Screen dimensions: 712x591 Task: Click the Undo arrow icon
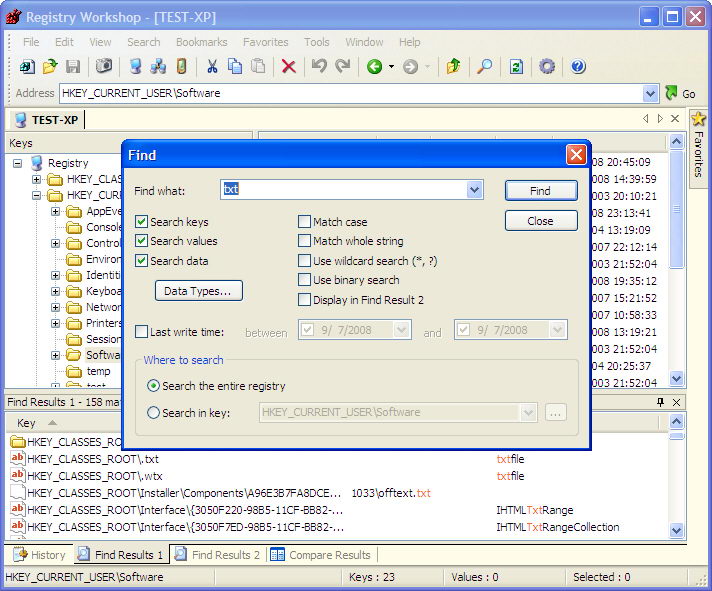319,67
